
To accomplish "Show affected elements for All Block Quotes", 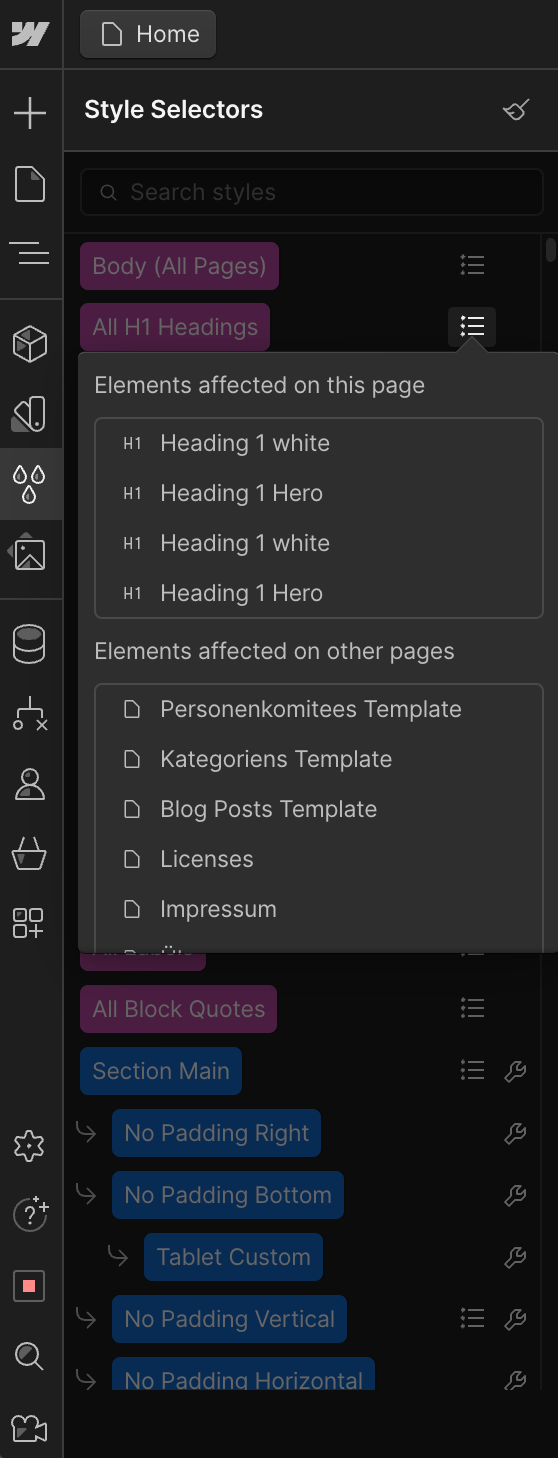I will pos(472,1009).
